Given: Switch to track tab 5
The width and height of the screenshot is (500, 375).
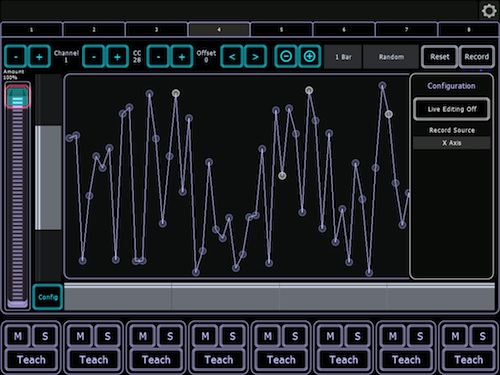Looking at the screenshot, I should tap(282, 30).
